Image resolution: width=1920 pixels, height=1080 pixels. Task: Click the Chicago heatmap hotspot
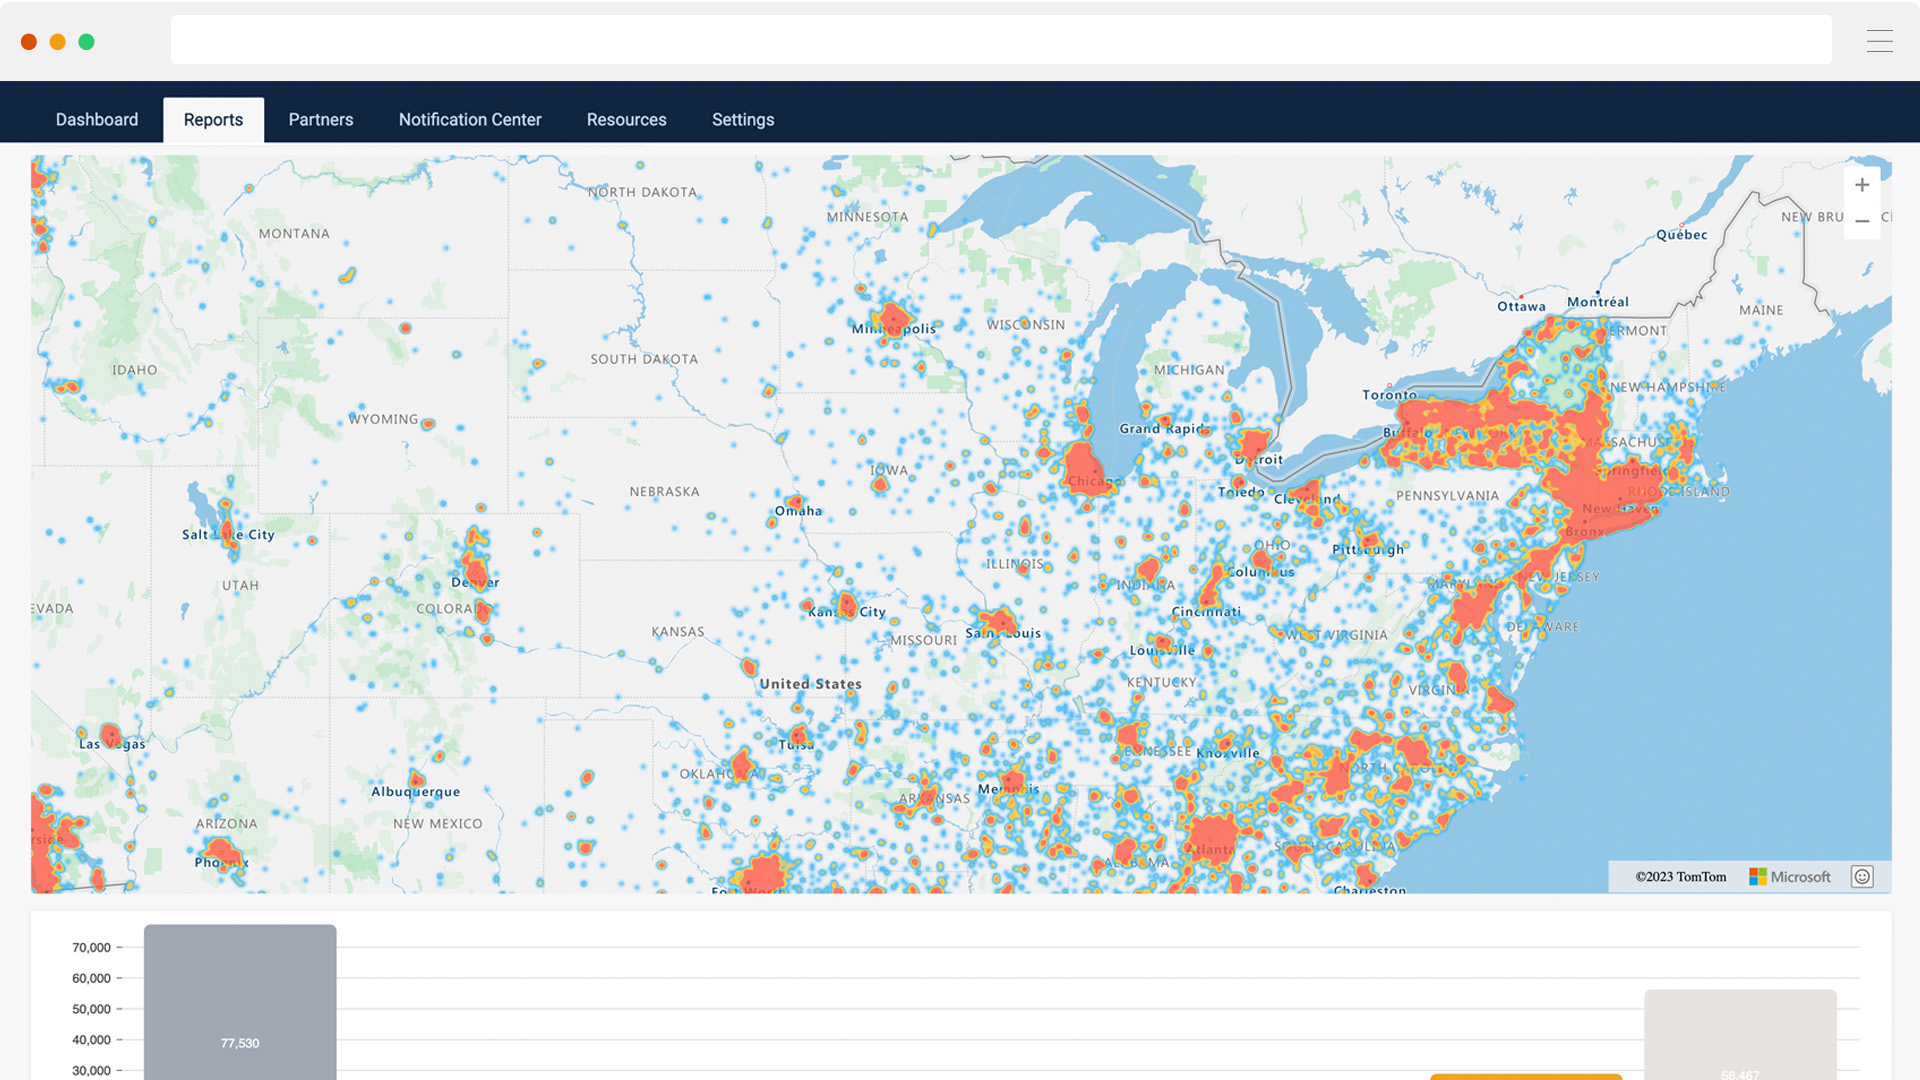click(x=1082, y=467)
